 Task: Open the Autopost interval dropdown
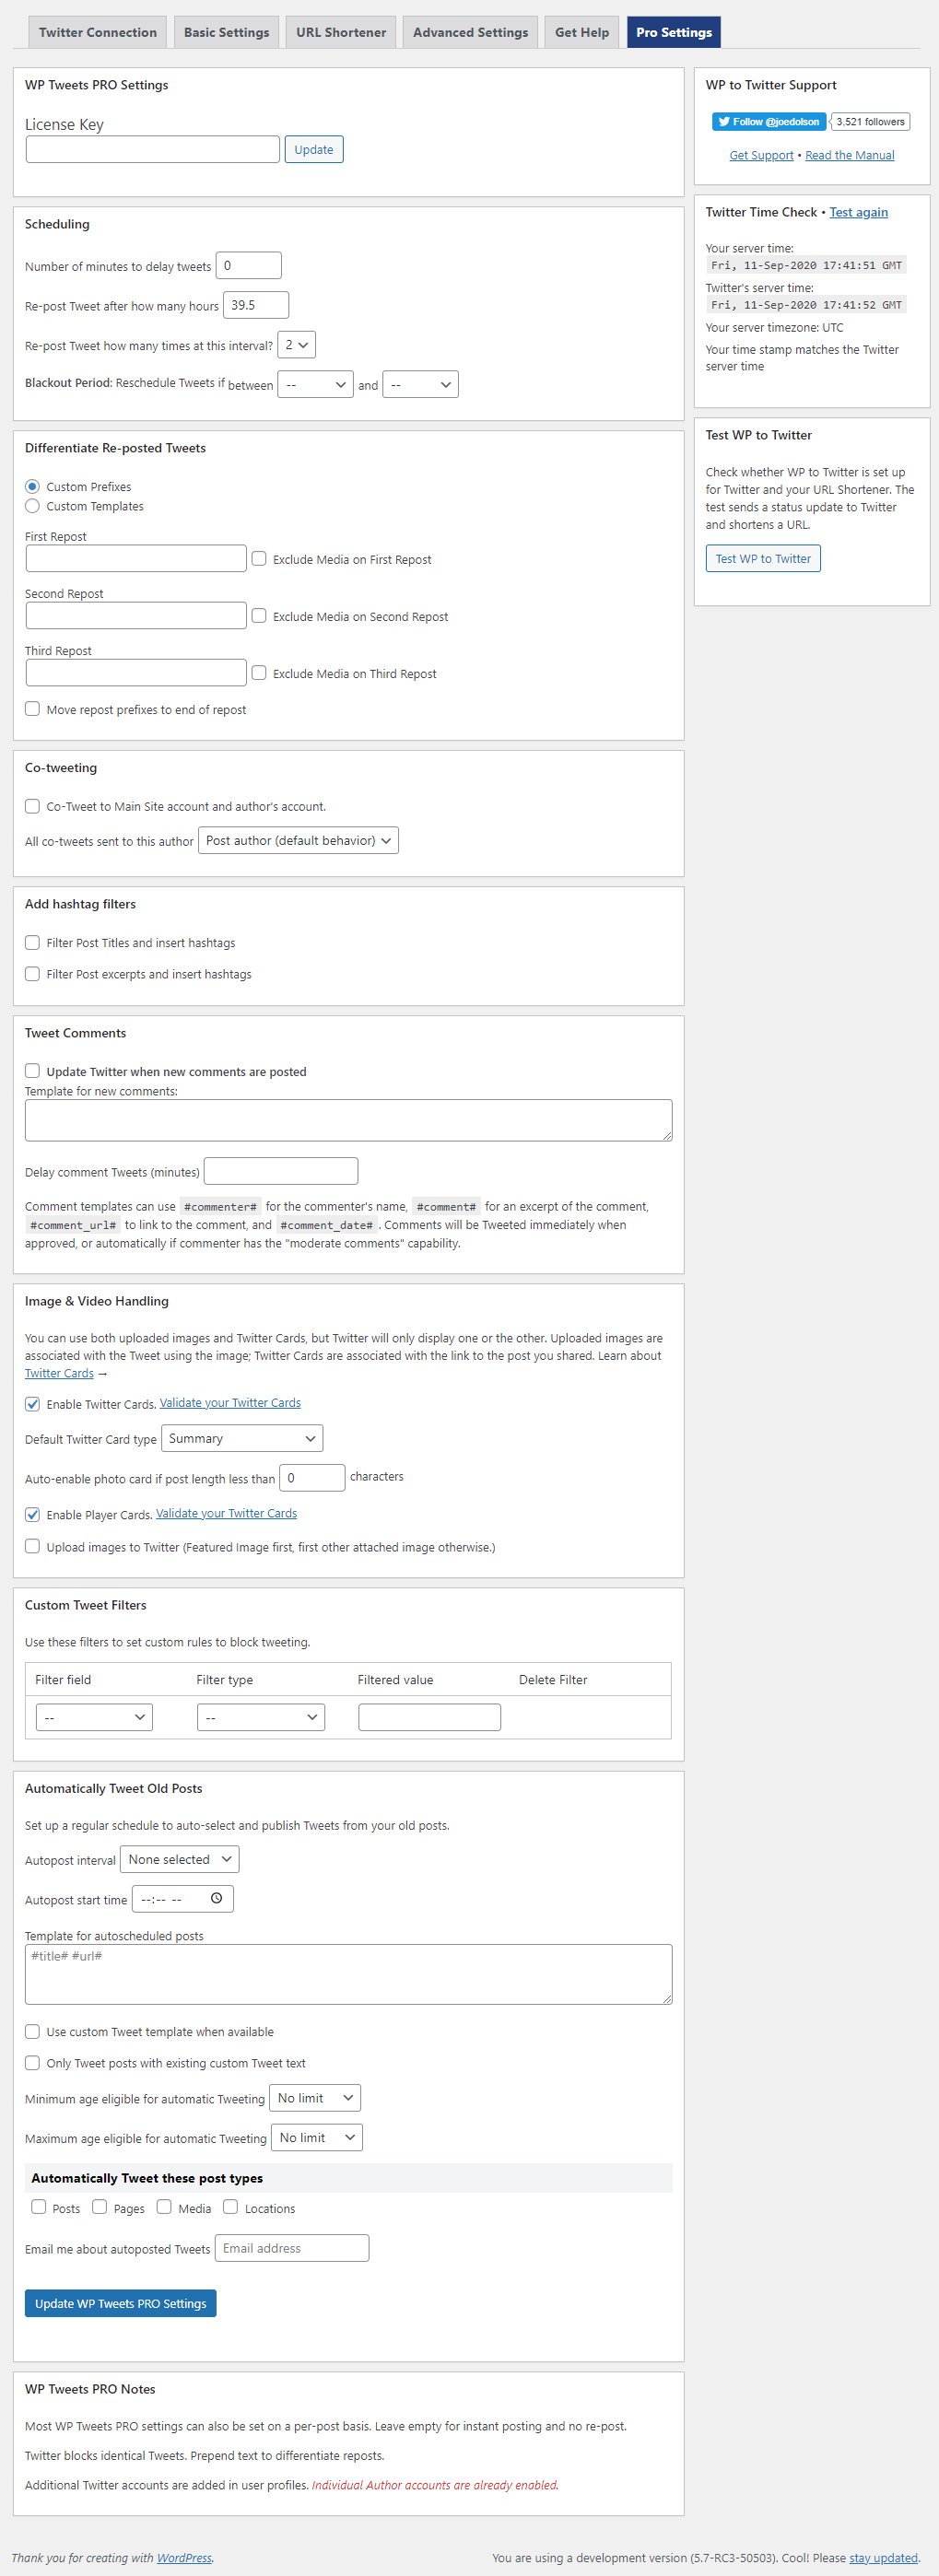pyautogui.click(x=180, y=1859)
